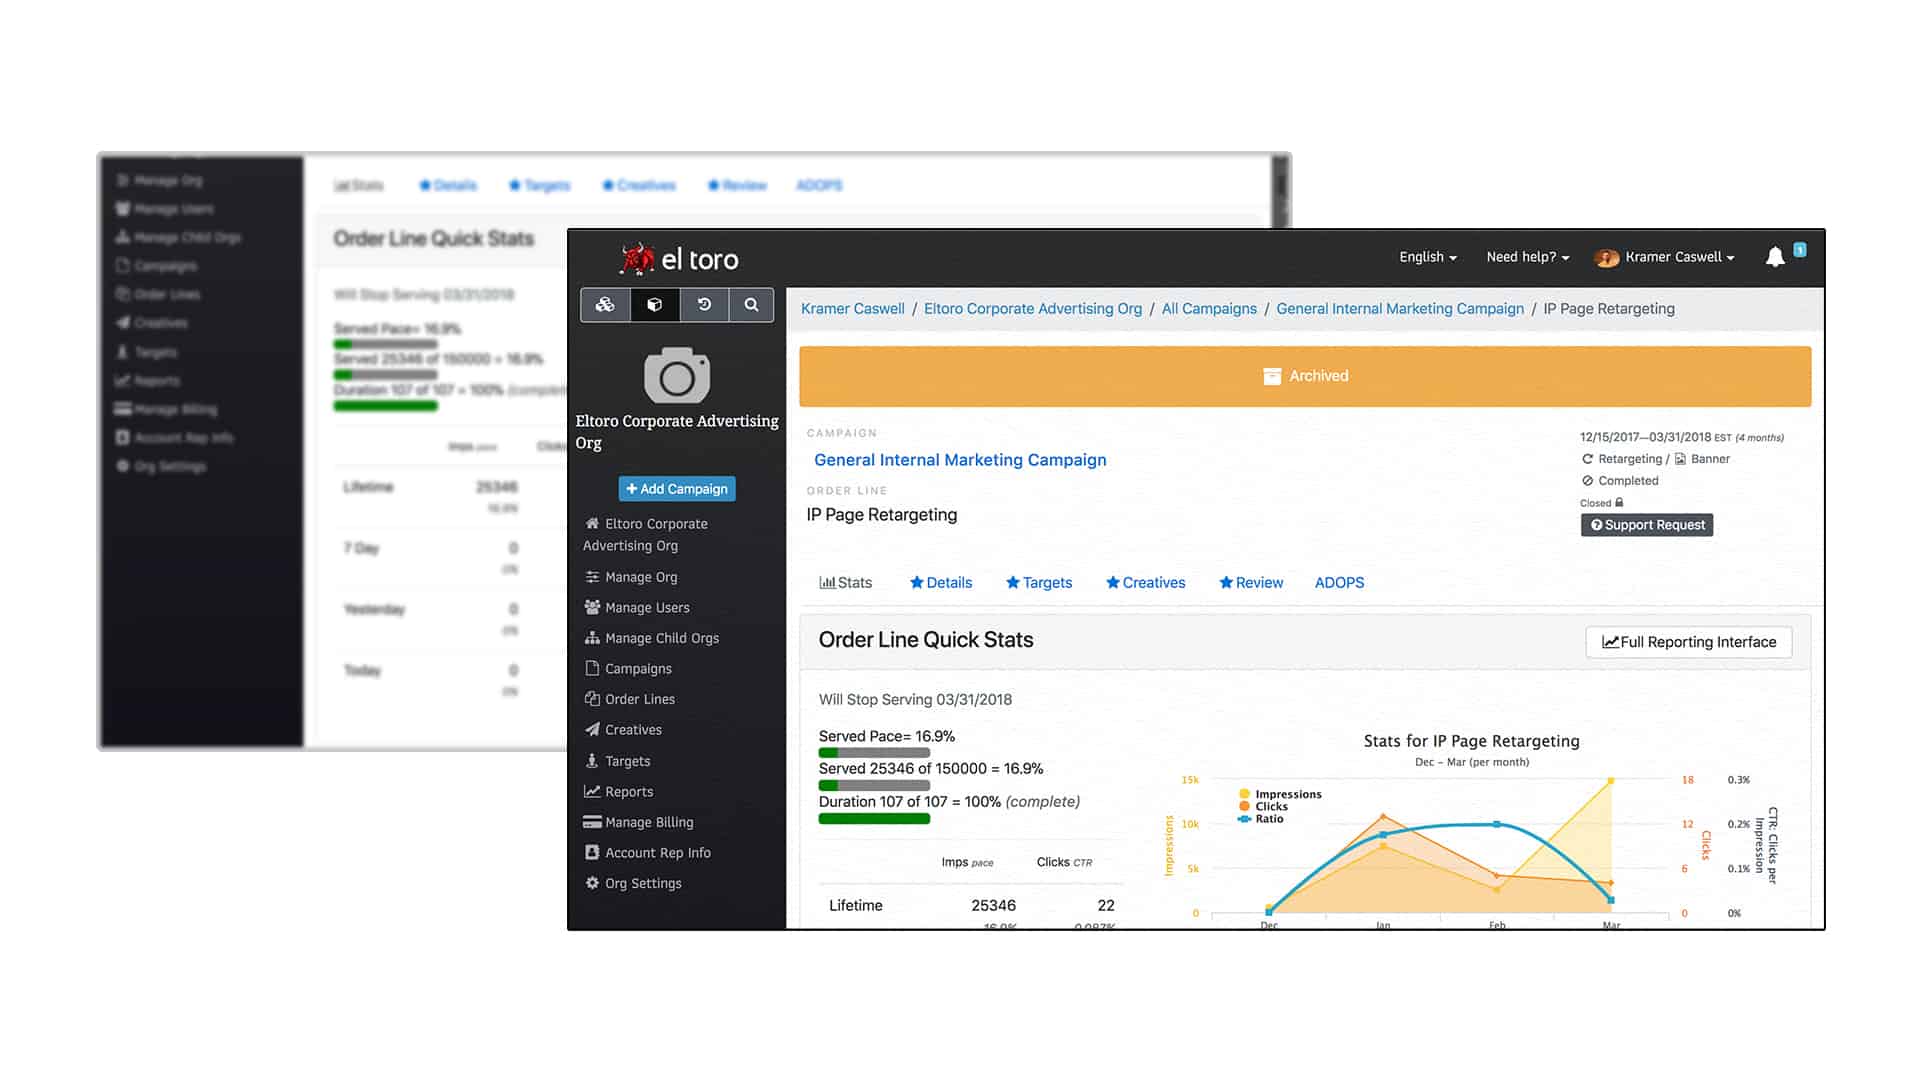Click the March data point on Impressions line
Image resolution: width=1920 pixels, height=1080 pixels.
pos(1611,780)
